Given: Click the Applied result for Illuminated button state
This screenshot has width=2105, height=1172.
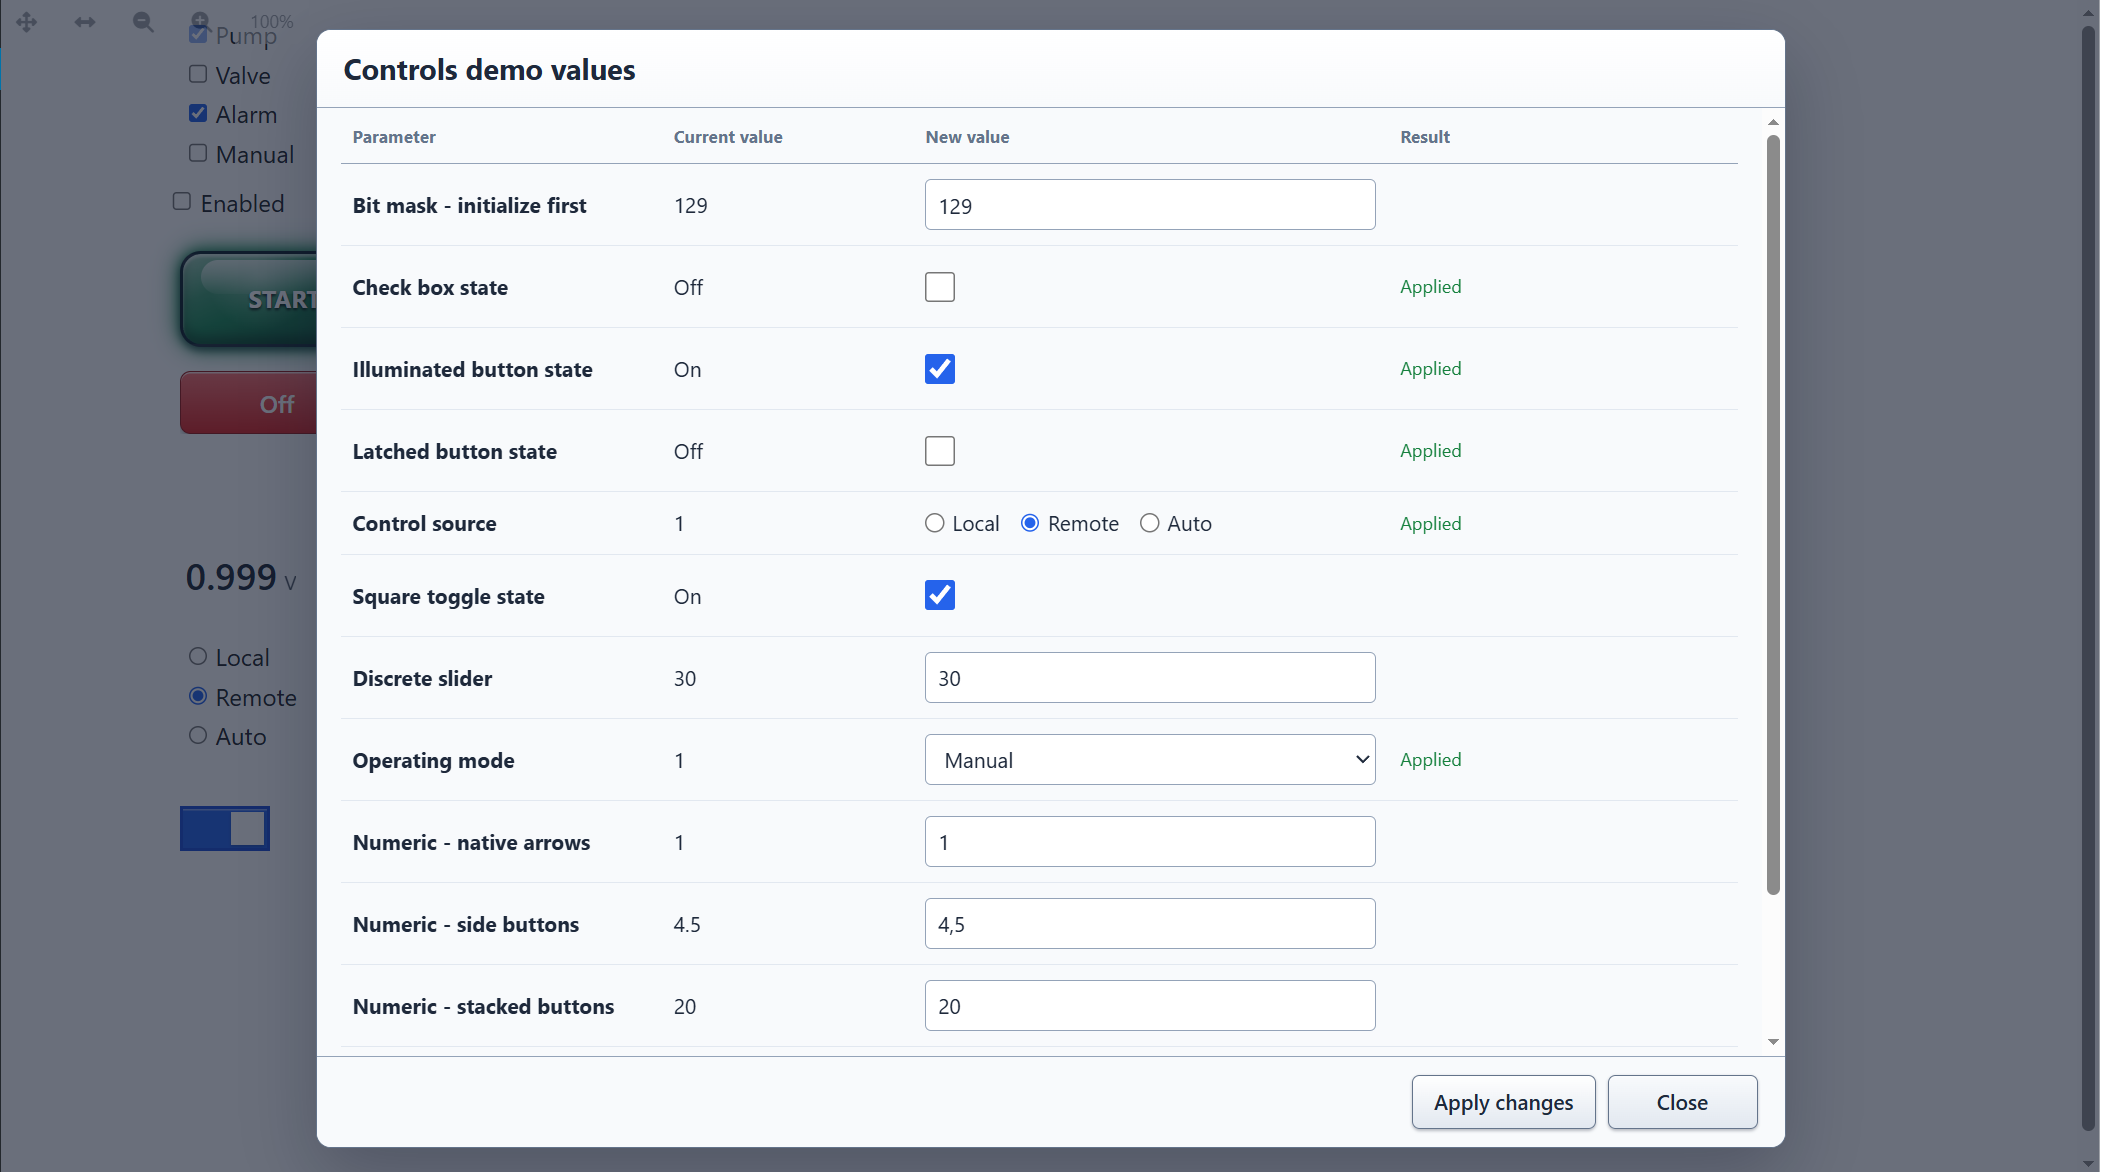Looking at the screenshot, I should coord(1430,369).
